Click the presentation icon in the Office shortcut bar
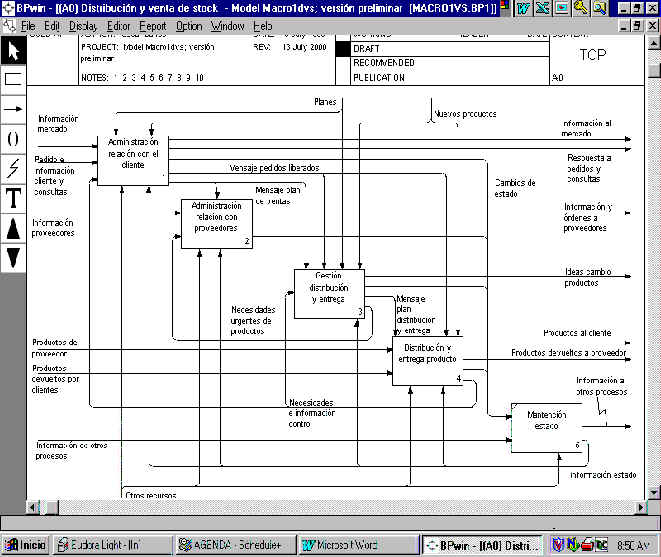661x557 pixels. tap(562, 8)
